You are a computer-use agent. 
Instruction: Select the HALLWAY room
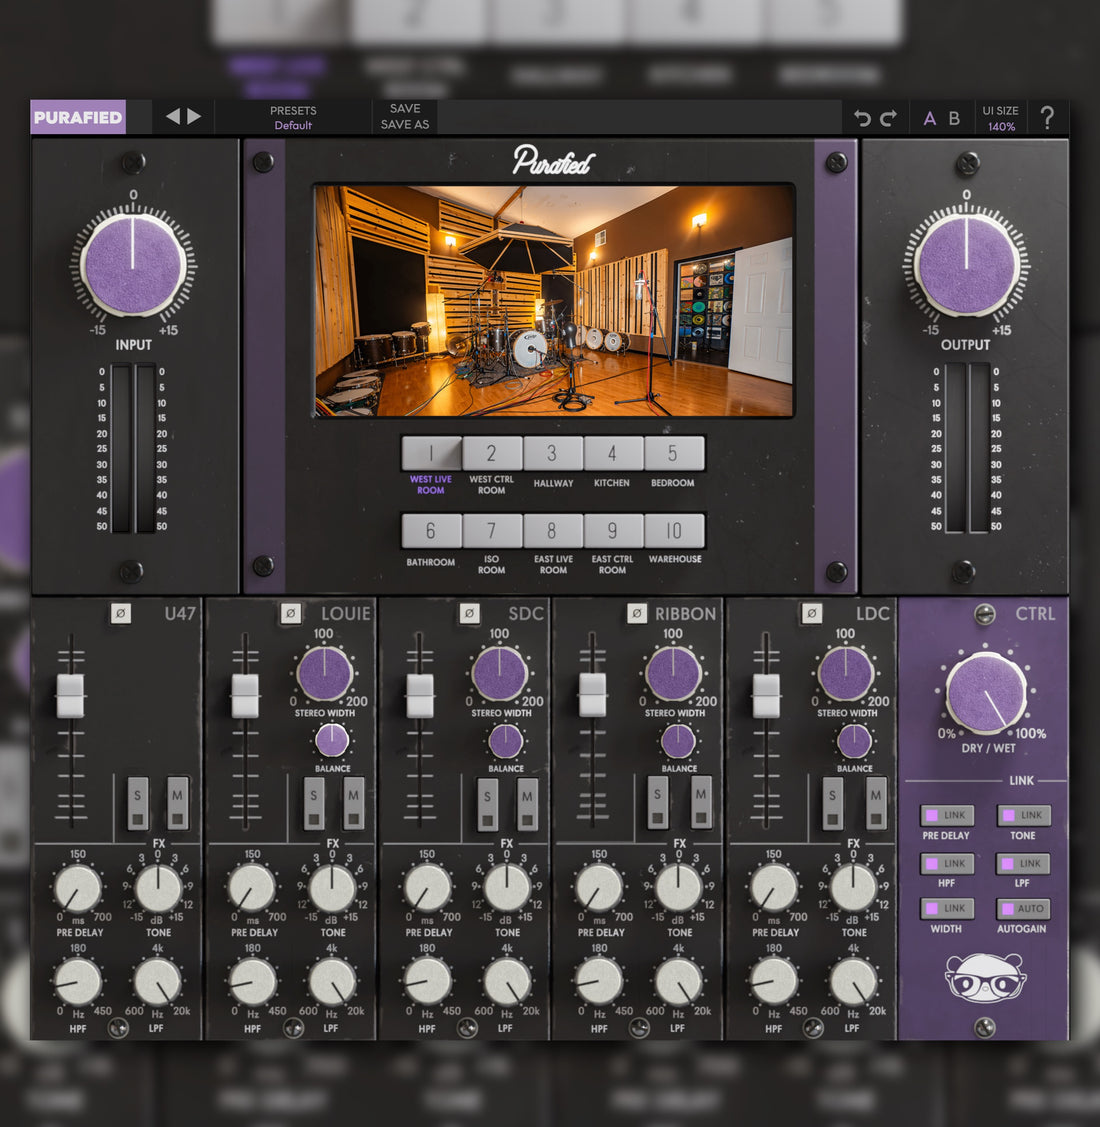click(x=551, y=453)
